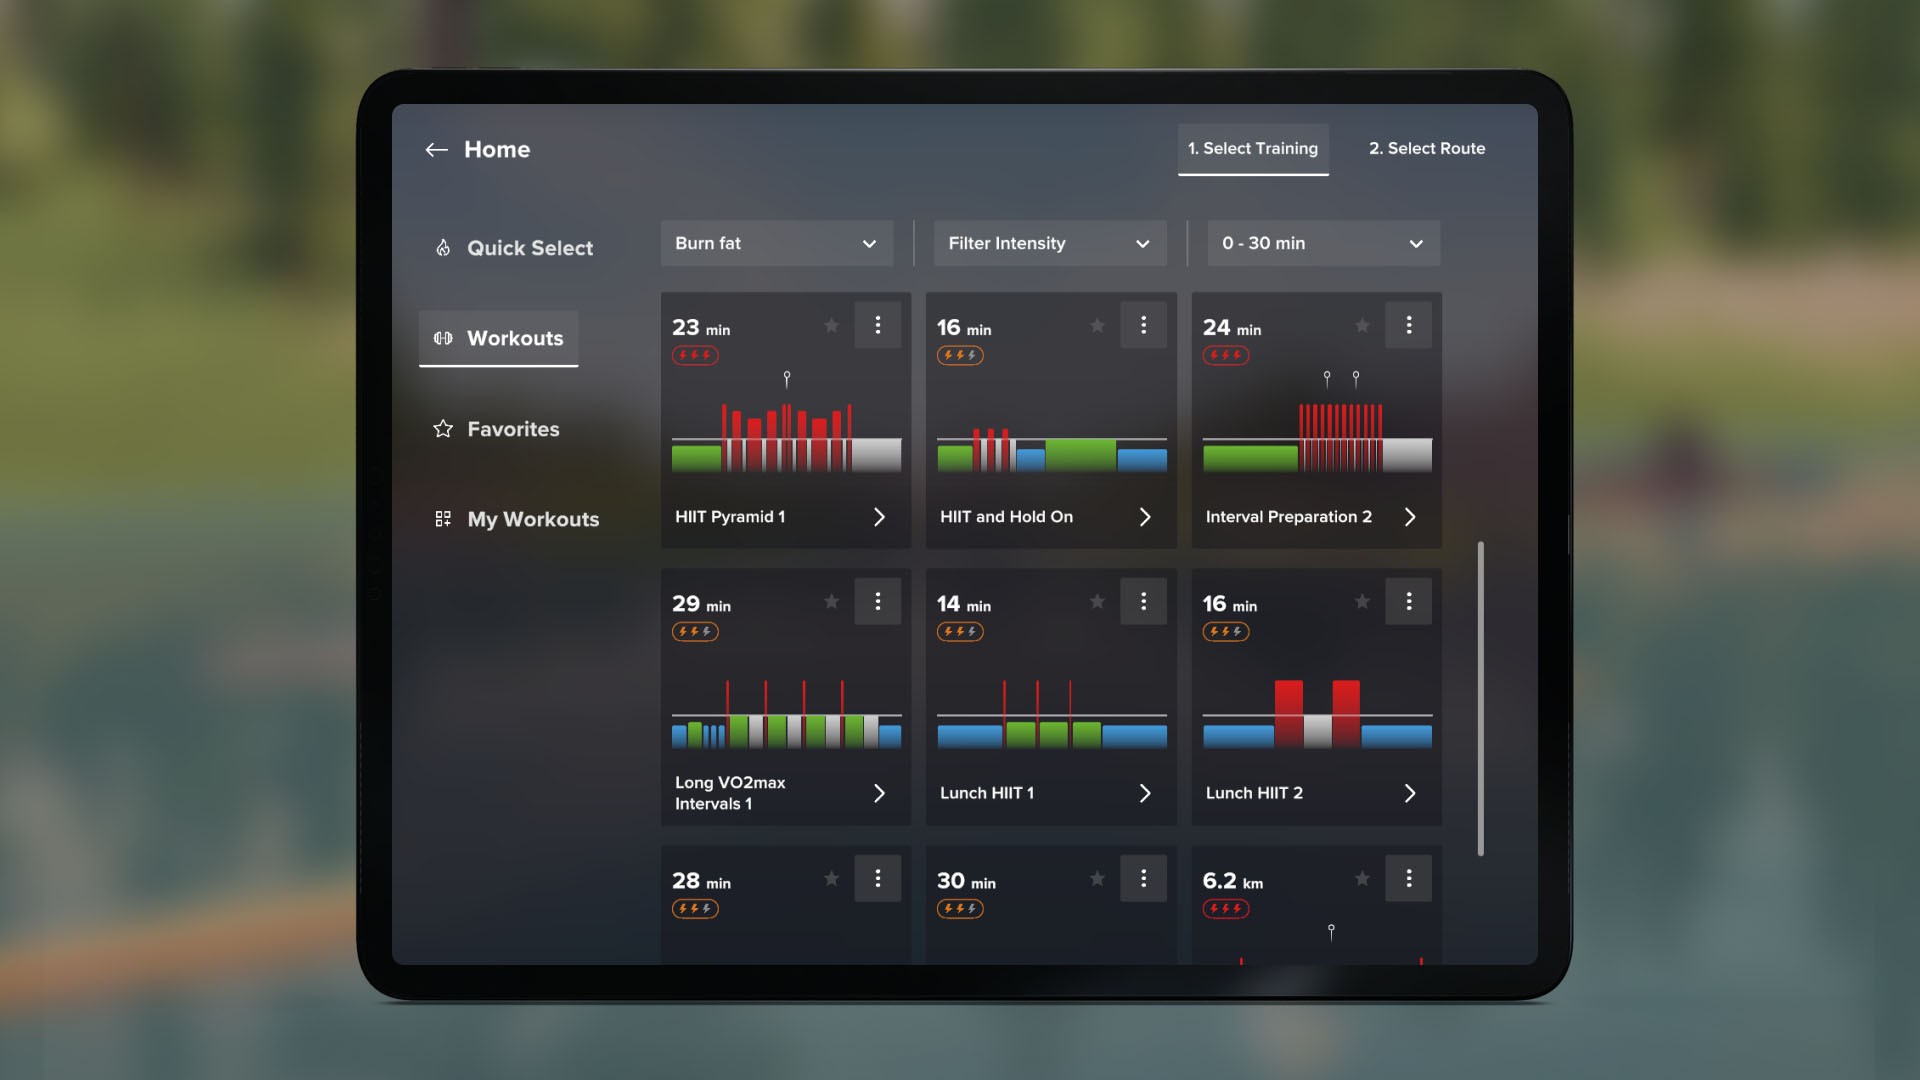Viewport: 1920px width, 1080px height.
Task: Open more options on the 28 min card
Action: coord(878,878)
